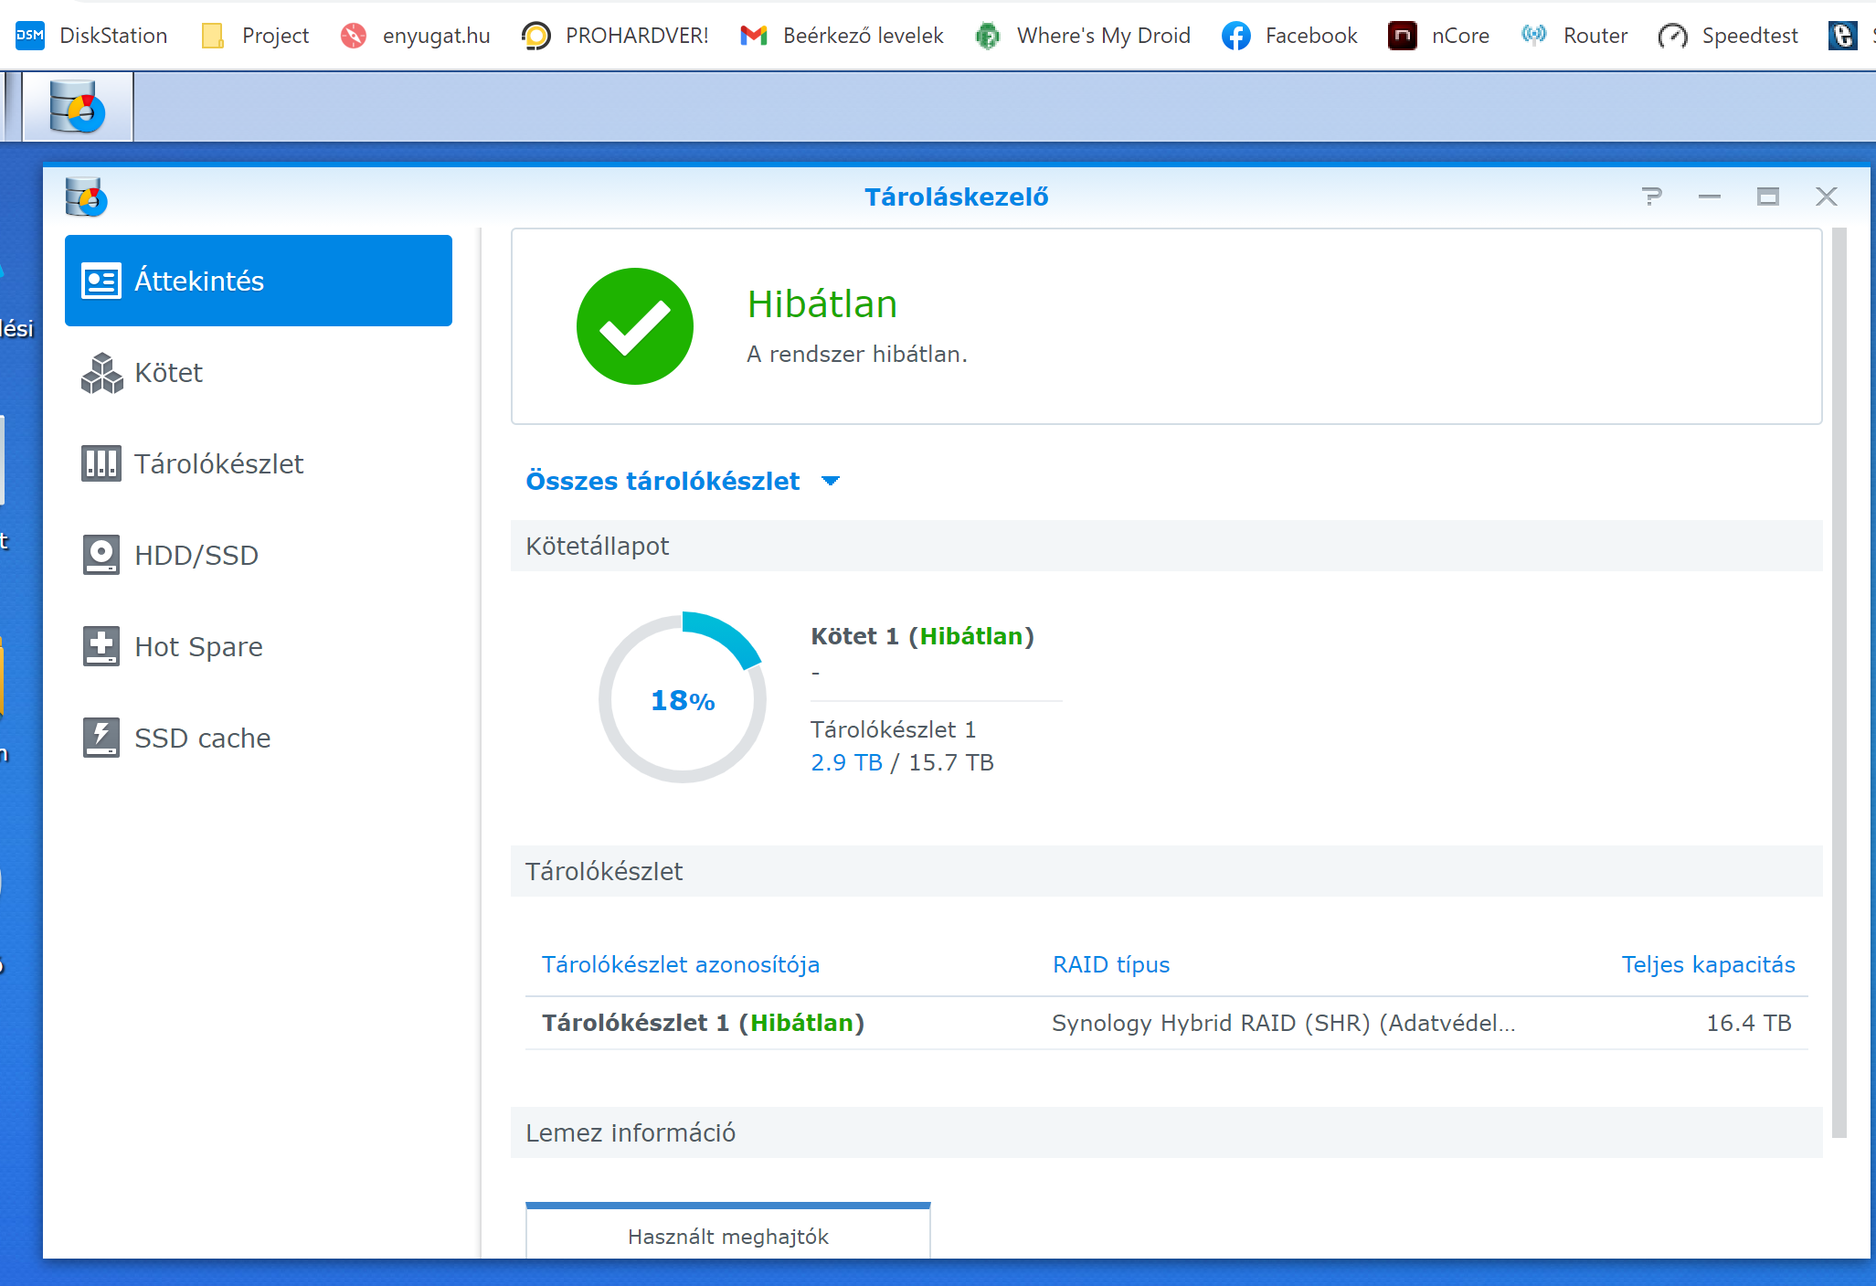1876x1286 pixels.
Task: Click the HDD/SSD disk icon
Action: [101, 555]
